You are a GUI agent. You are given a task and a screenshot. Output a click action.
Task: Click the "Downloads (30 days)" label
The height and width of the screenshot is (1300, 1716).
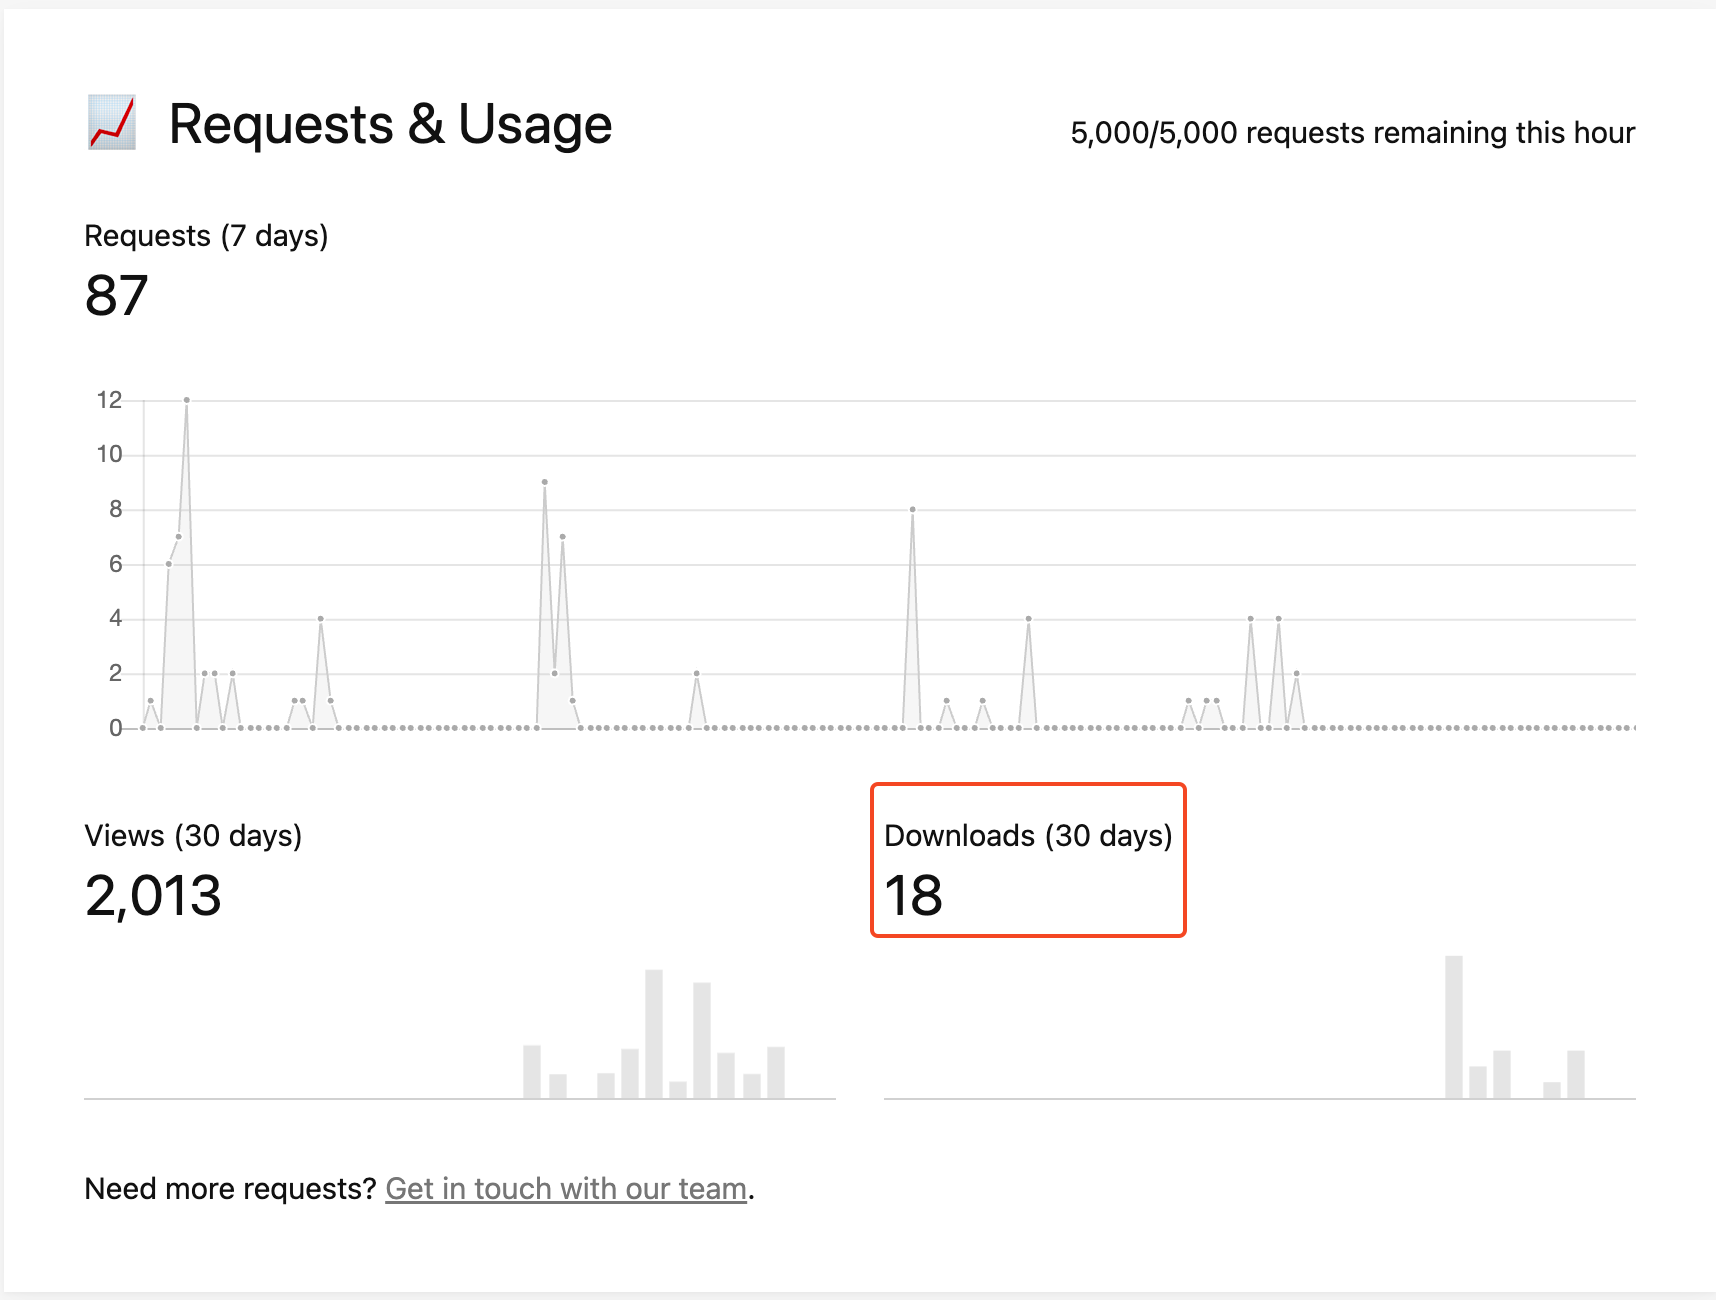click(1028, 836)
